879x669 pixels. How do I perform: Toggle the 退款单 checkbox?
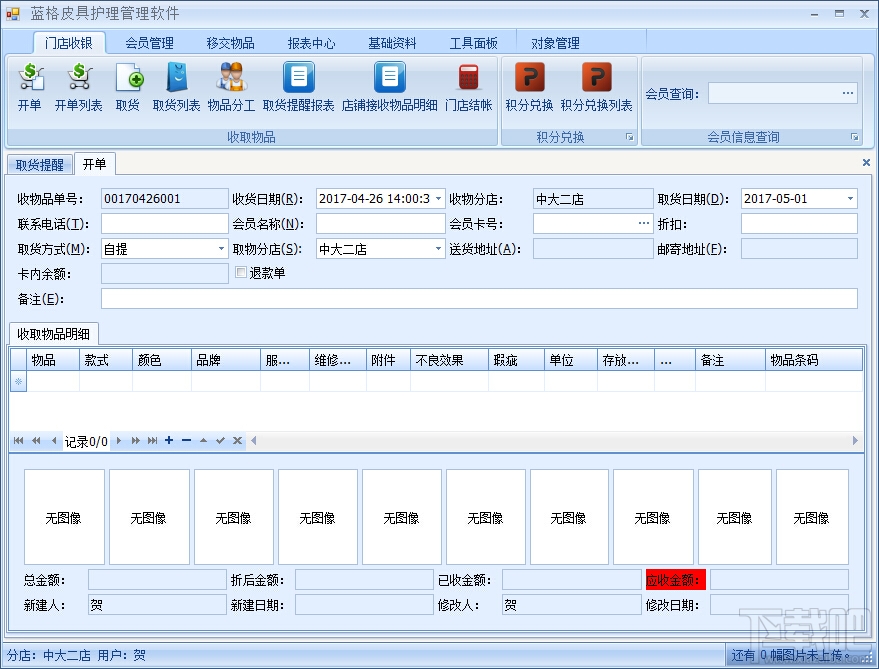coord(241,272)
